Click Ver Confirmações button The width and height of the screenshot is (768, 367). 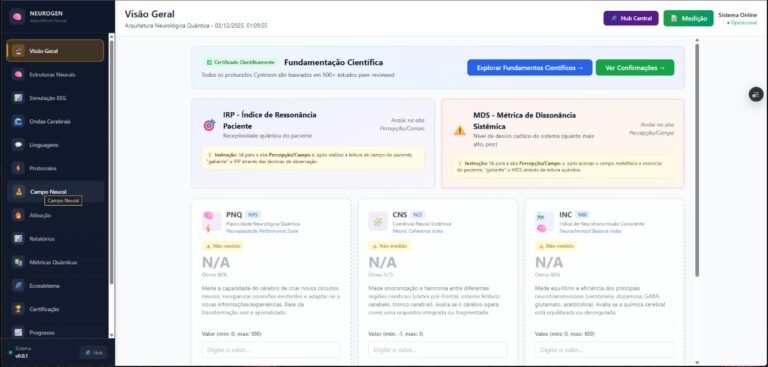(635, 68)
